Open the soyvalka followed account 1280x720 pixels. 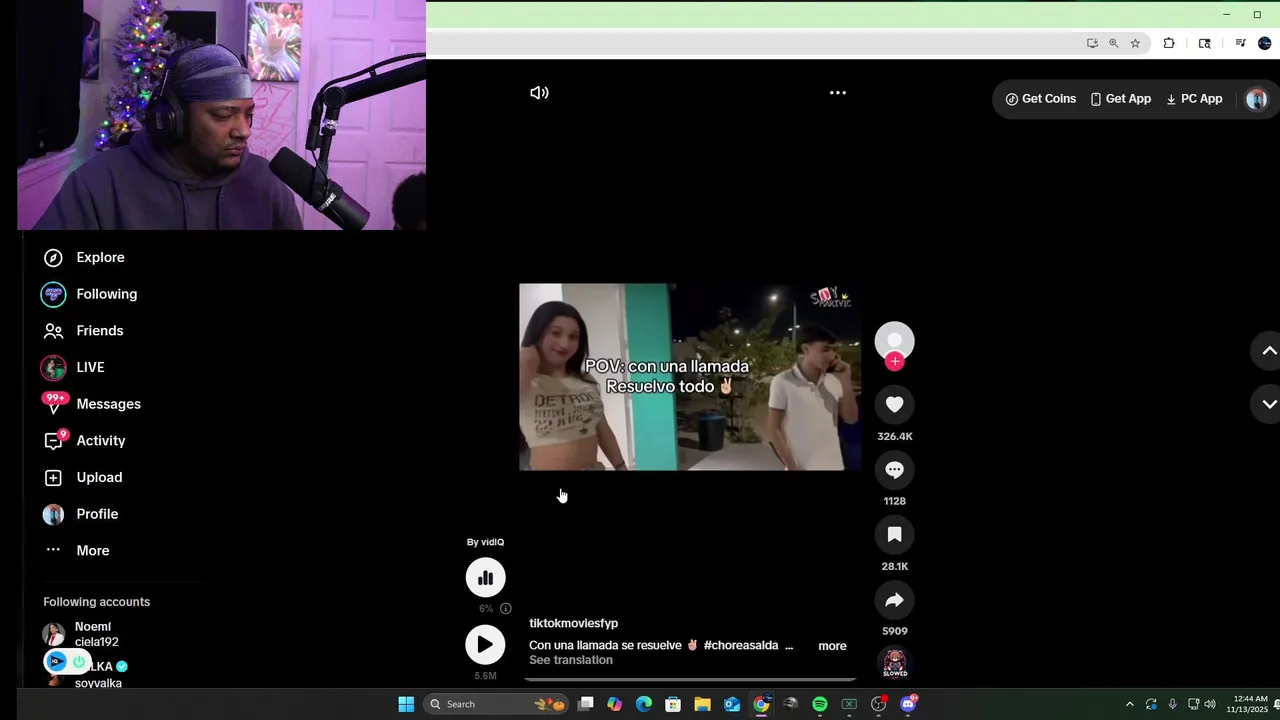[x=98, y=675]
